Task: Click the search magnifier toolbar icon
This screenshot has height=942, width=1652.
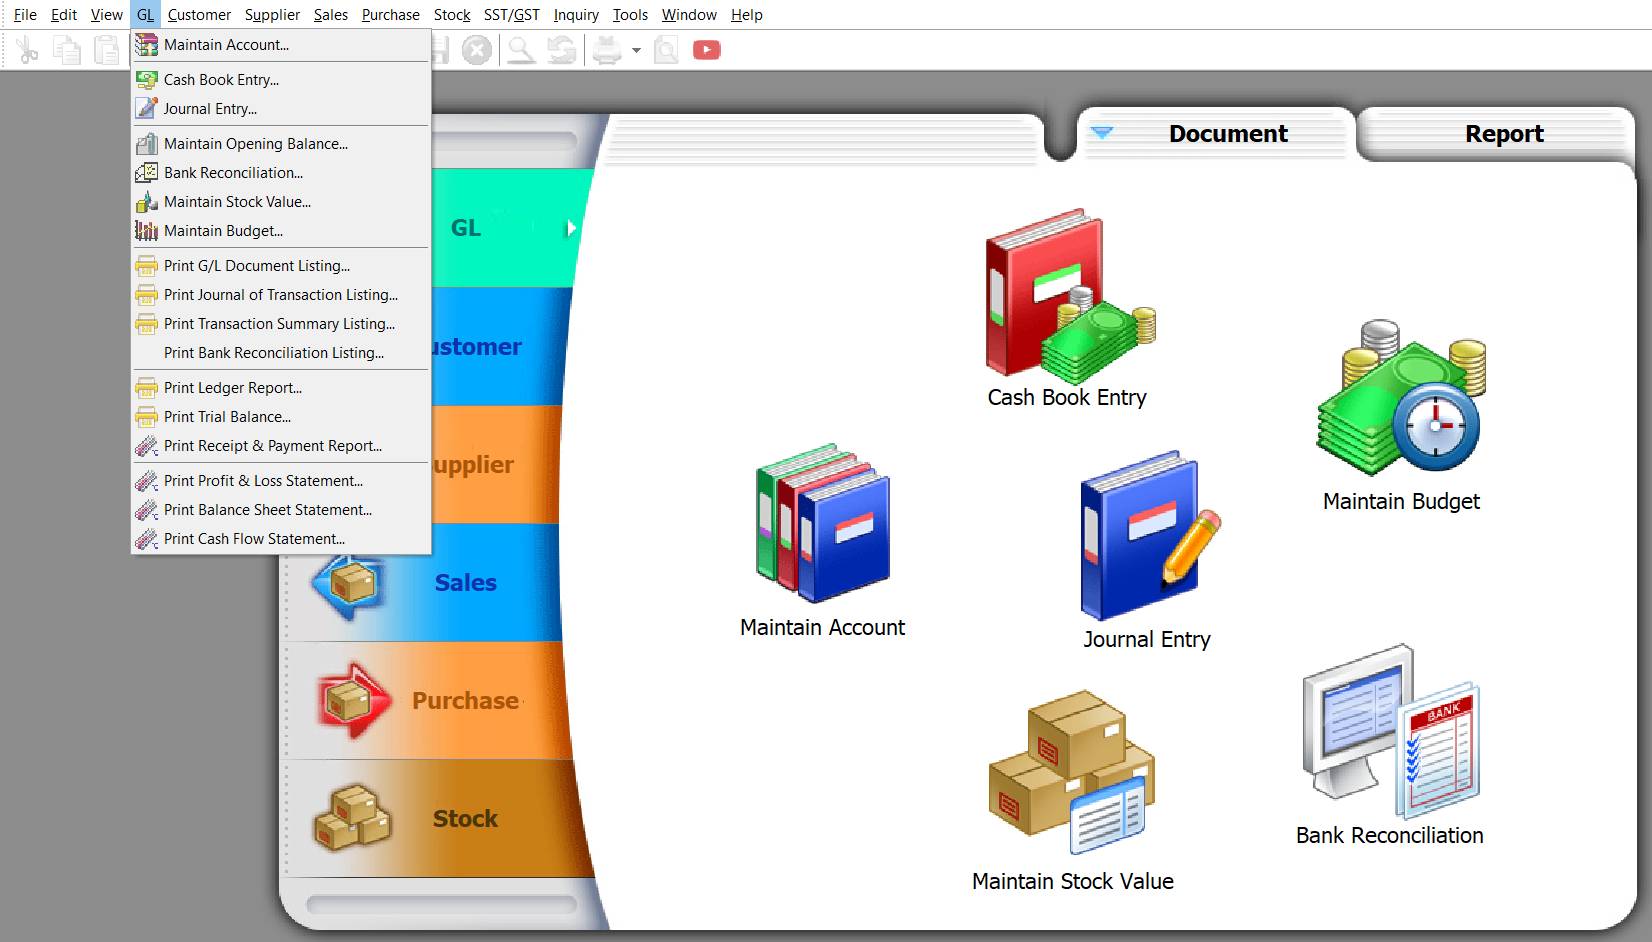Action: click(x=520, y=49)
